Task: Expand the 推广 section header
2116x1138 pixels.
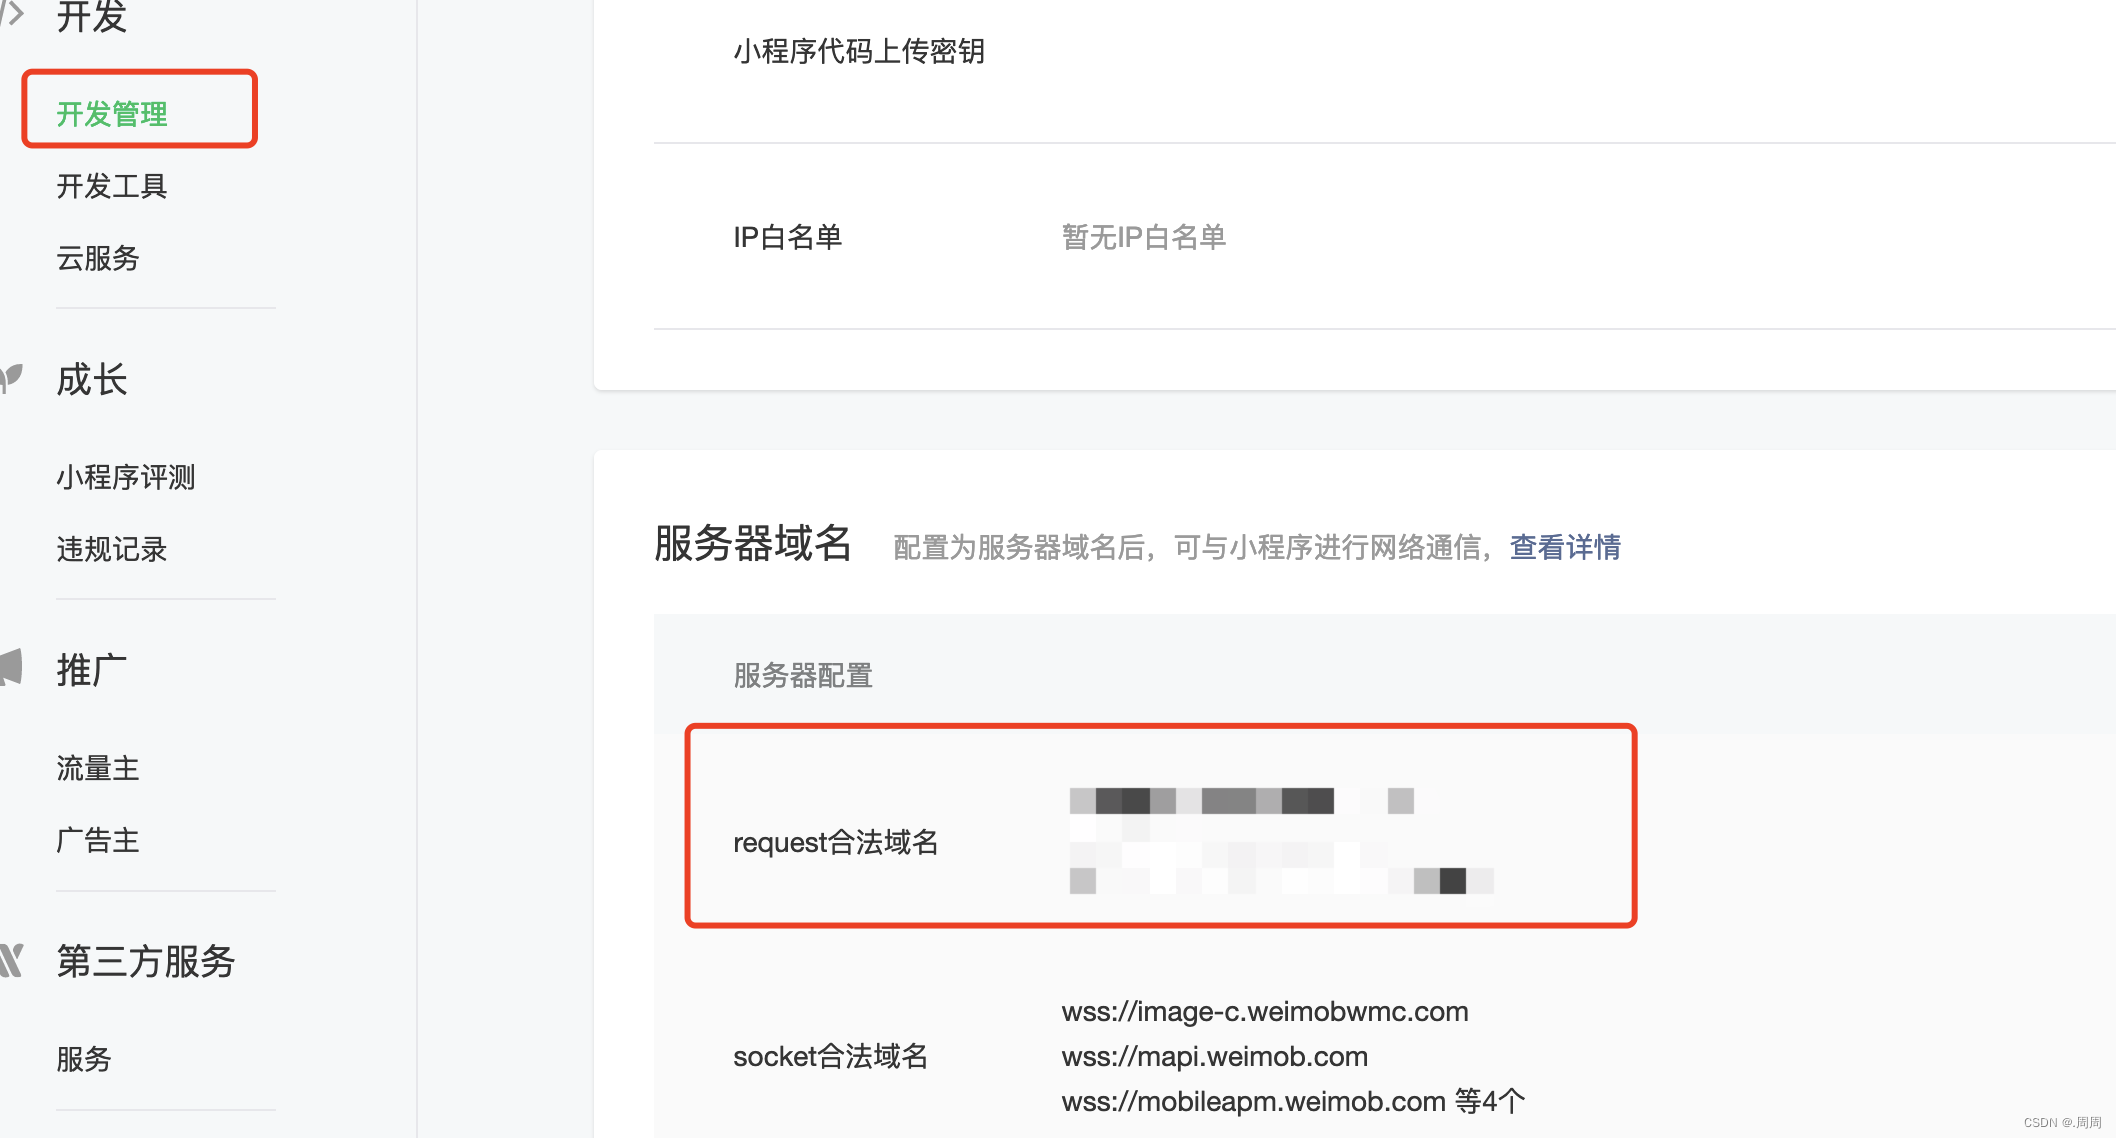Action: click(x=92, y=670)
